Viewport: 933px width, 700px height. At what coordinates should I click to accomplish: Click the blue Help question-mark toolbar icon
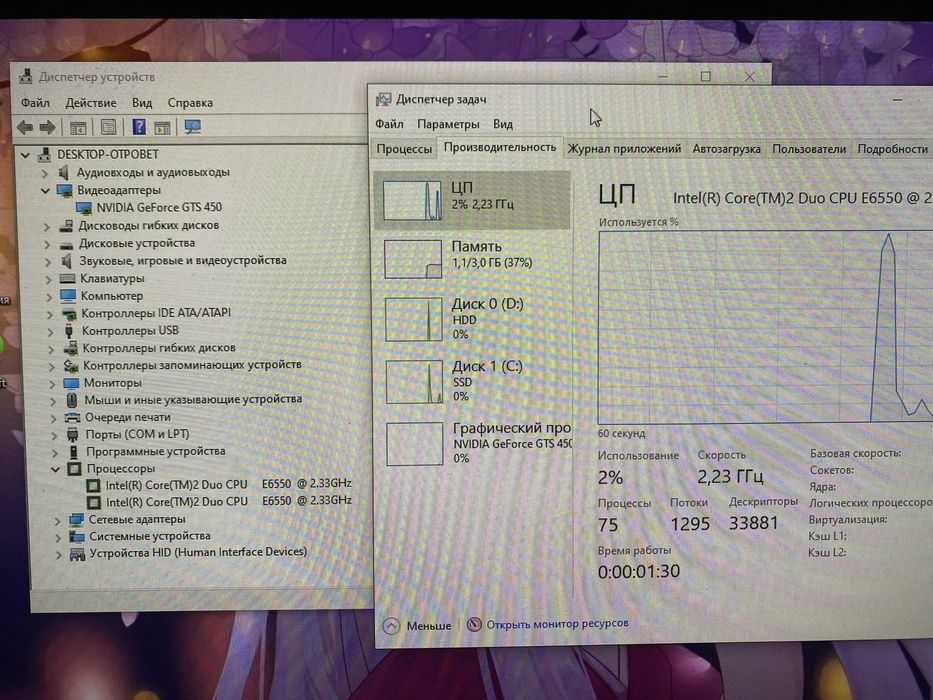[139, 127]
